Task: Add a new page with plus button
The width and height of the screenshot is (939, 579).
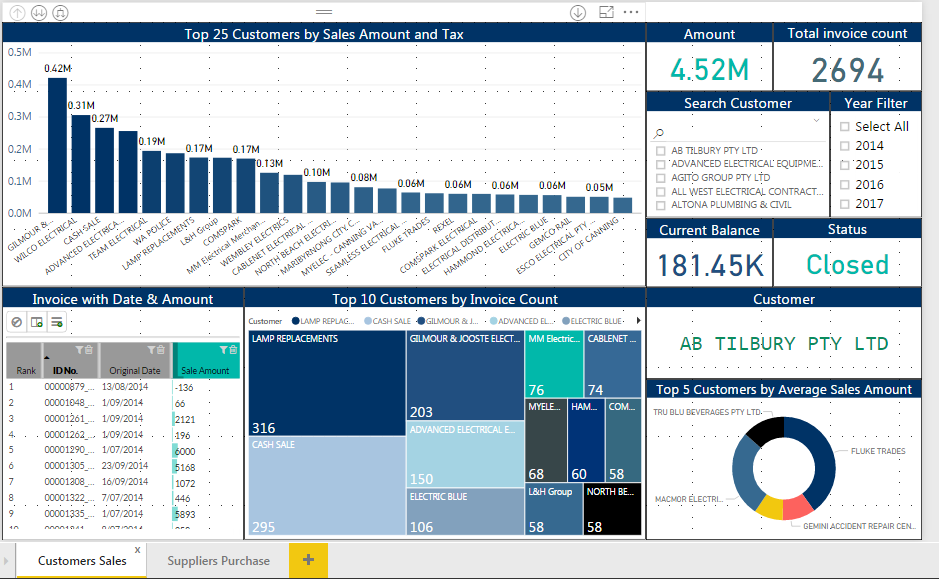Action: [308, 560]
